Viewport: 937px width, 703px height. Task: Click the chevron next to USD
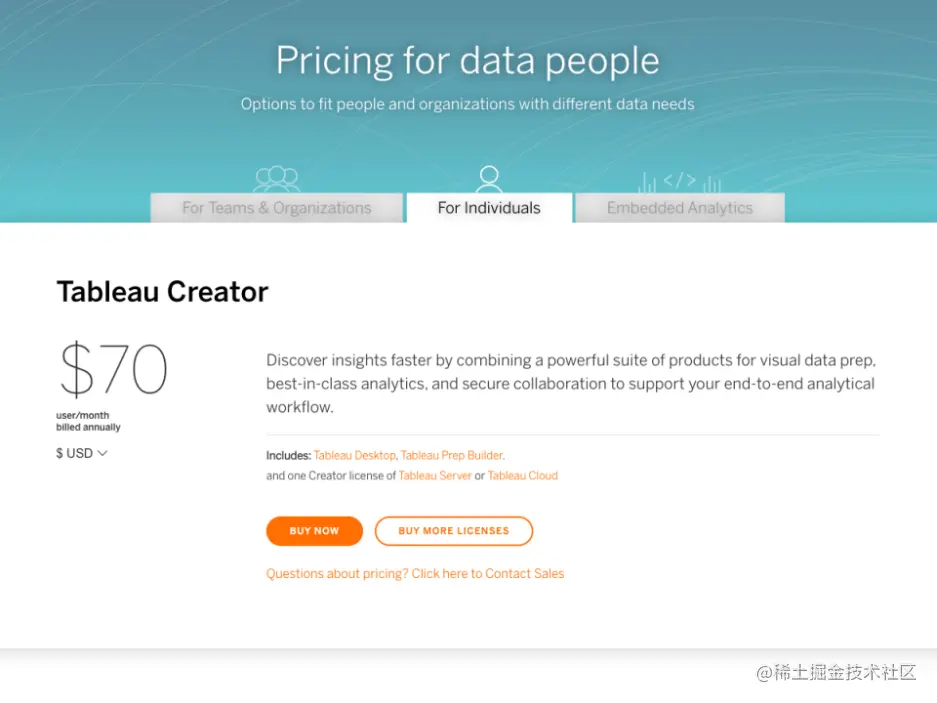click(x=102, y=453)
